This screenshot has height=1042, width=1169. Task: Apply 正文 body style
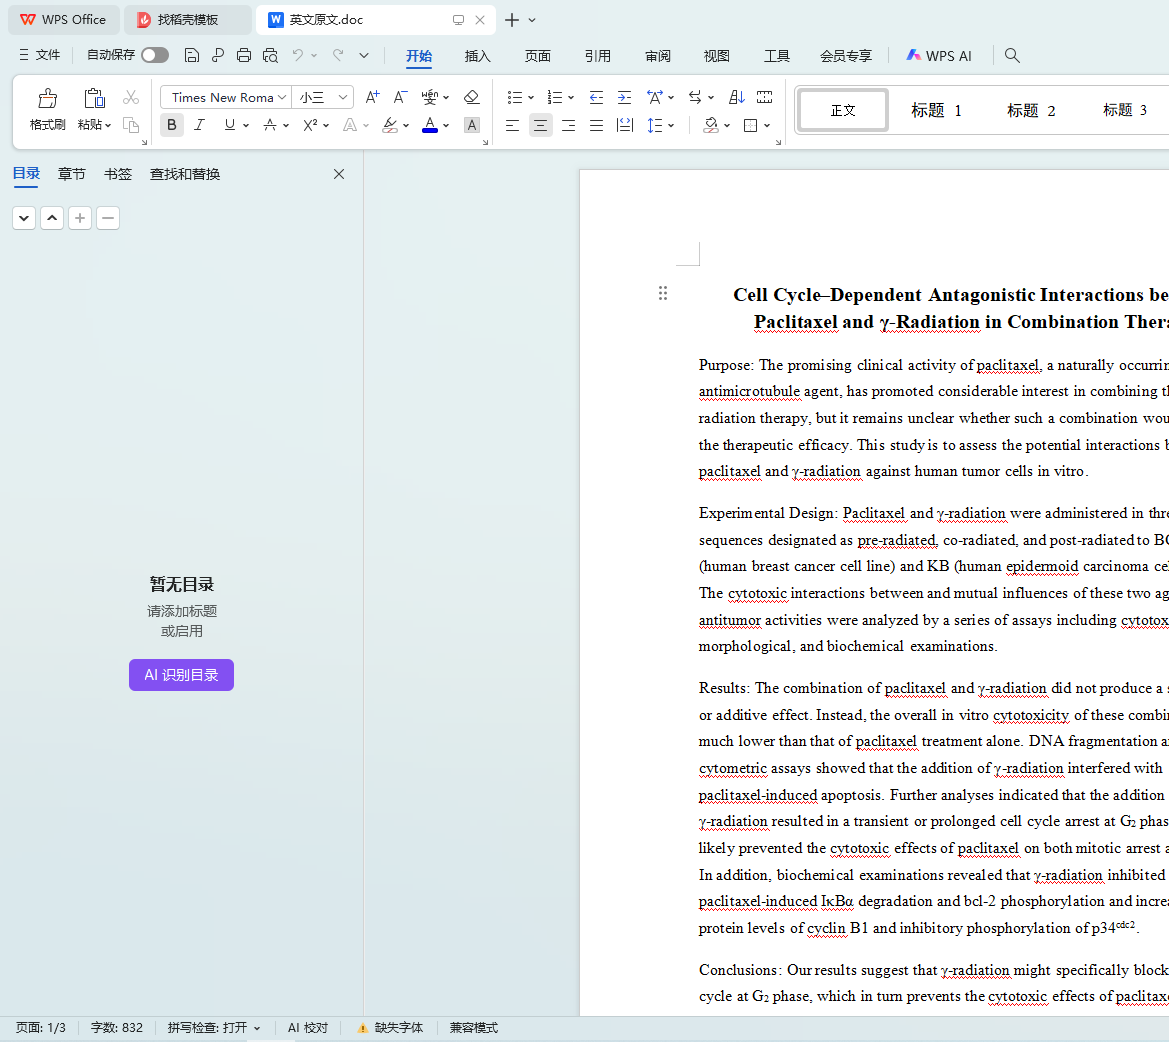(843, 110)
